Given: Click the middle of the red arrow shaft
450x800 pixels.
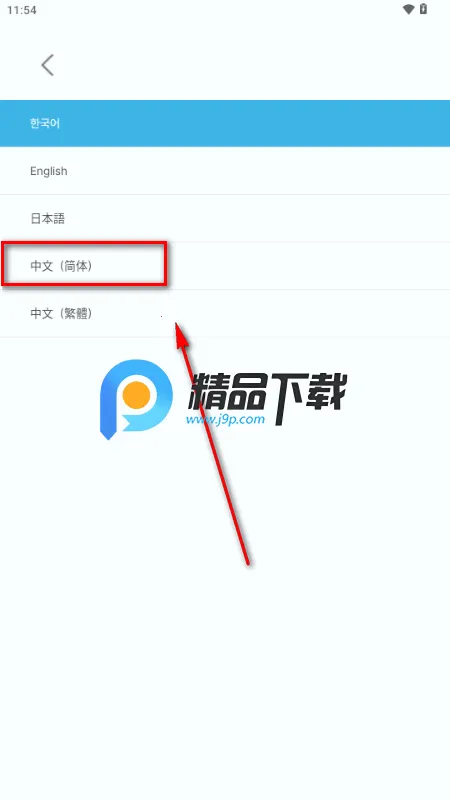Looking at the screenshot, I should 214,444.
